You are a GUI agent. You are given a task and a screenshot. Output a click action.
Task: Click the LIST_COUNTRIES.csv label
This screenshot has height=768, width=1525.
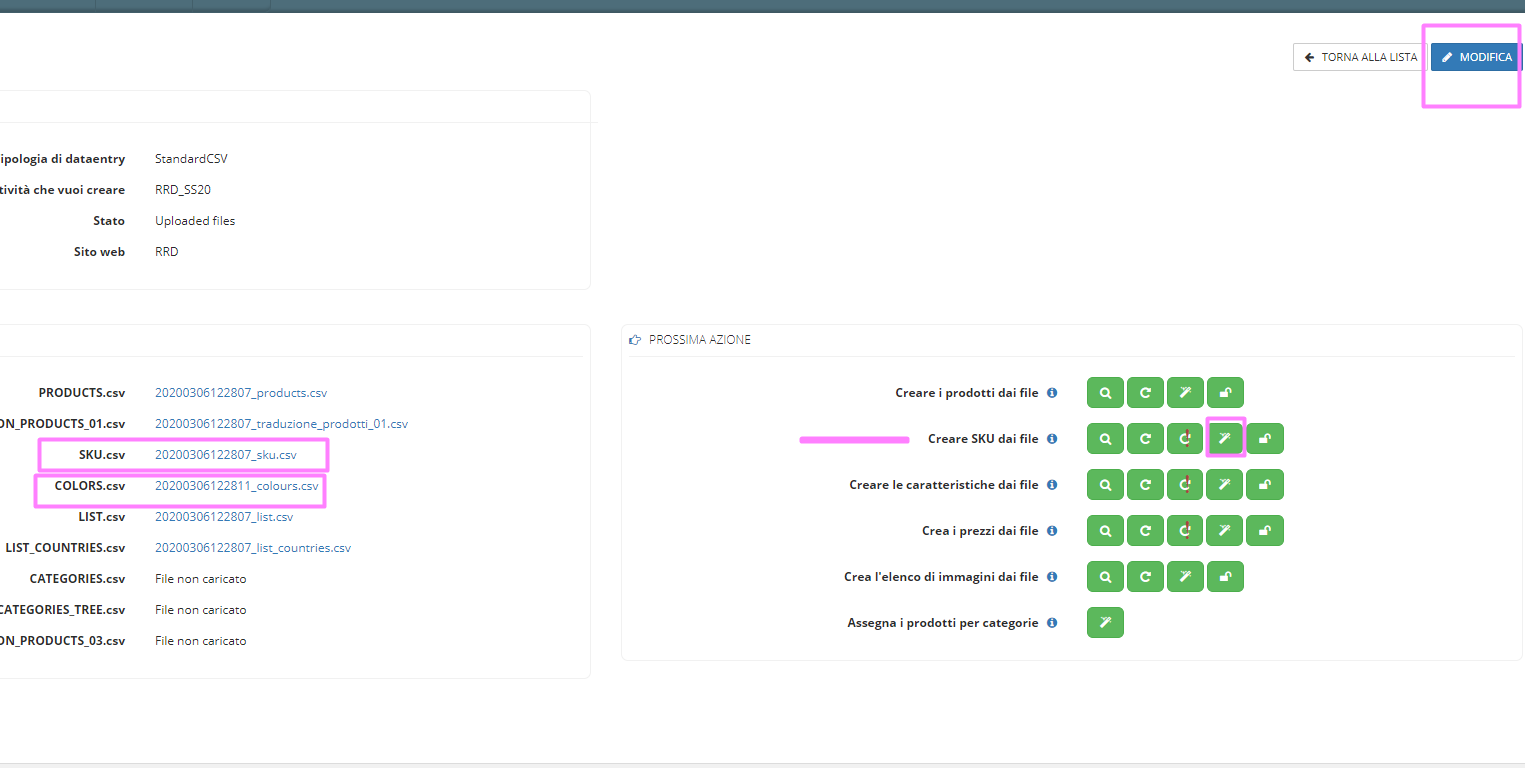[x=65, y=548]
